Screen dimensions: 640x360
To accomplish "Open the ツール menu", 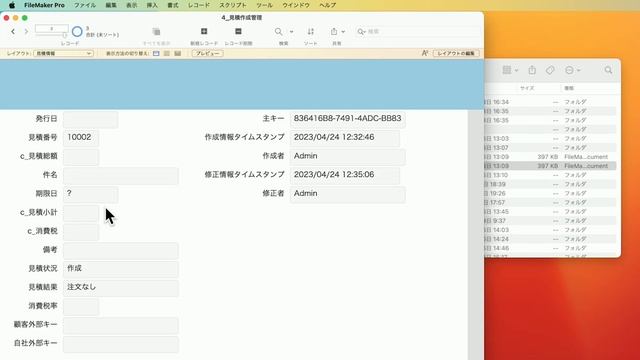I will [264, 5].
